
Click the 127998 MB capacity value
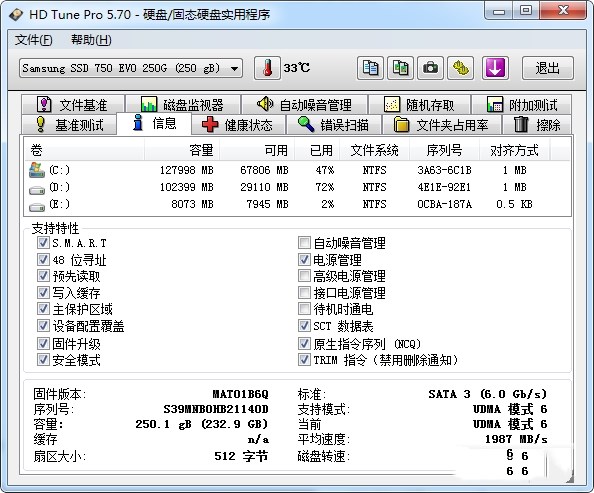[186, 170]
